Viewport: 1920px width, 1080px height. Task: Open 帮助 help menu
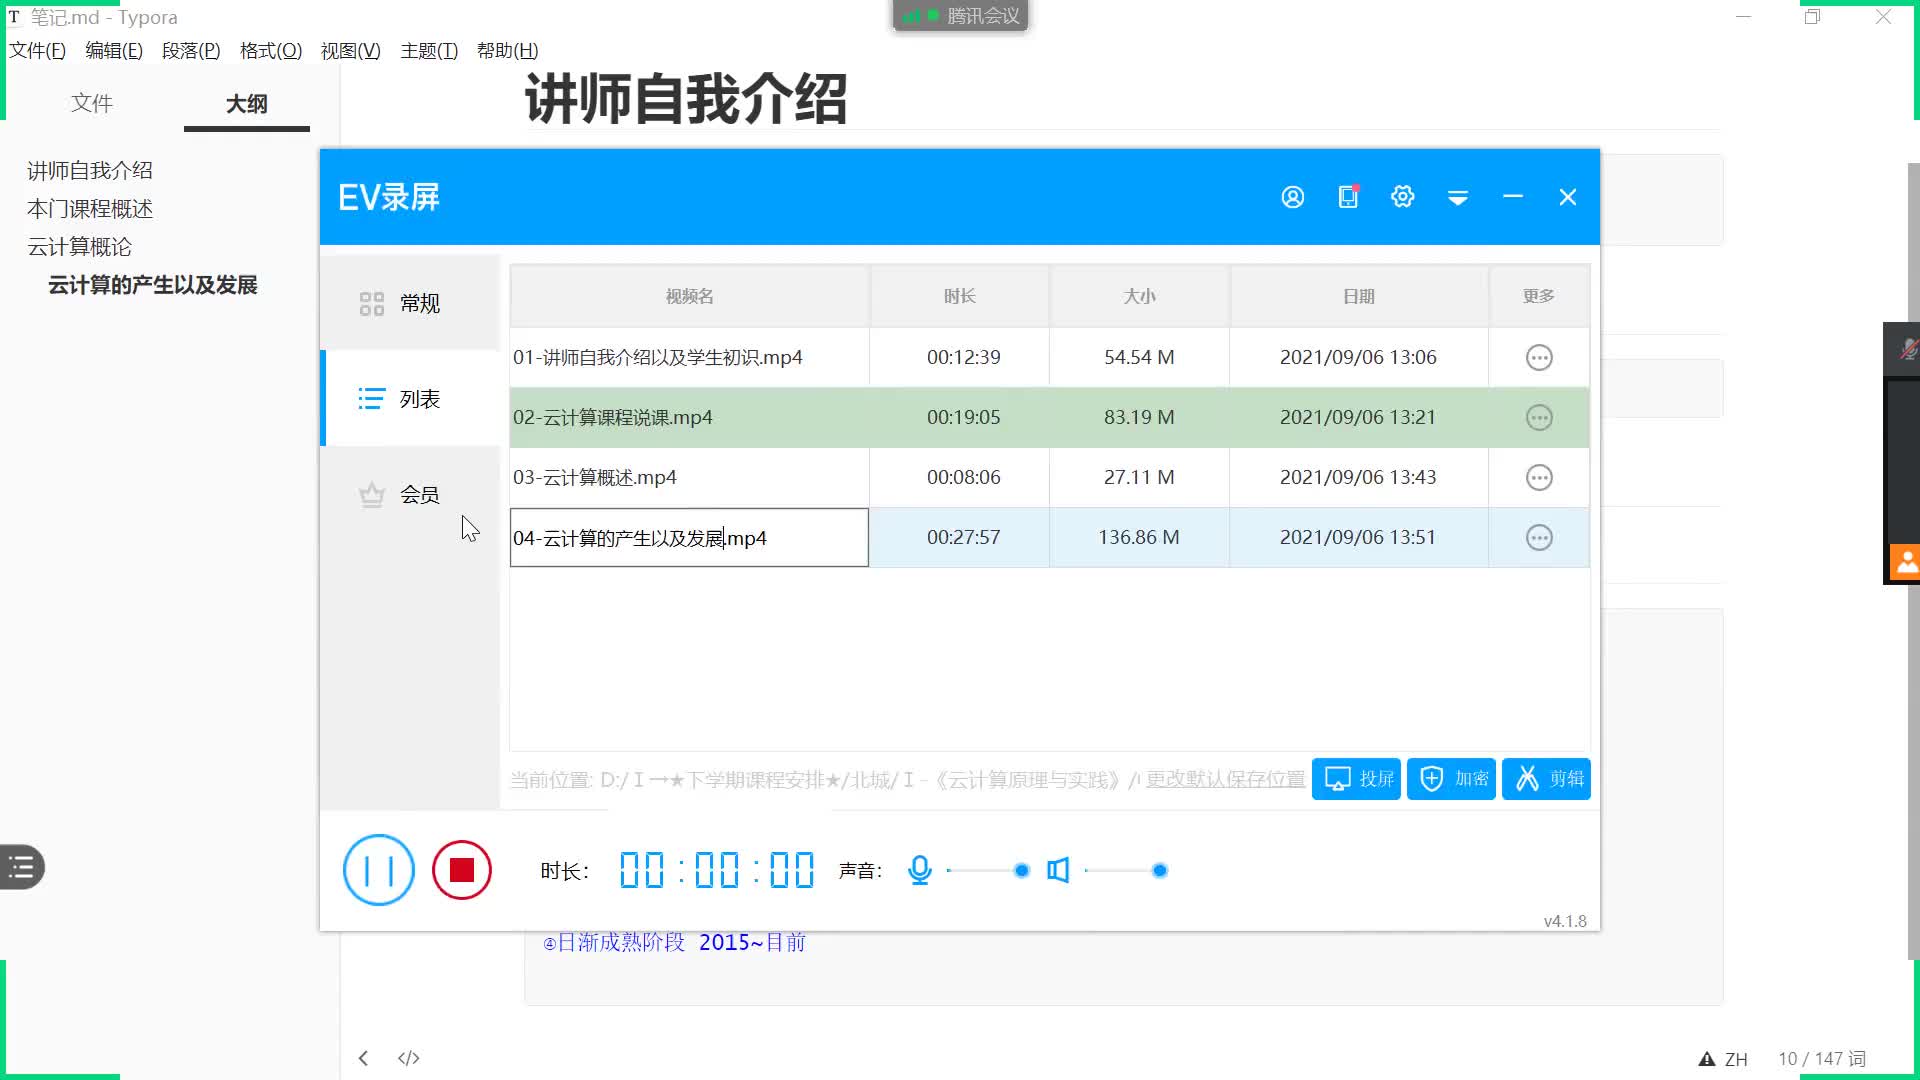pos(505,50)
